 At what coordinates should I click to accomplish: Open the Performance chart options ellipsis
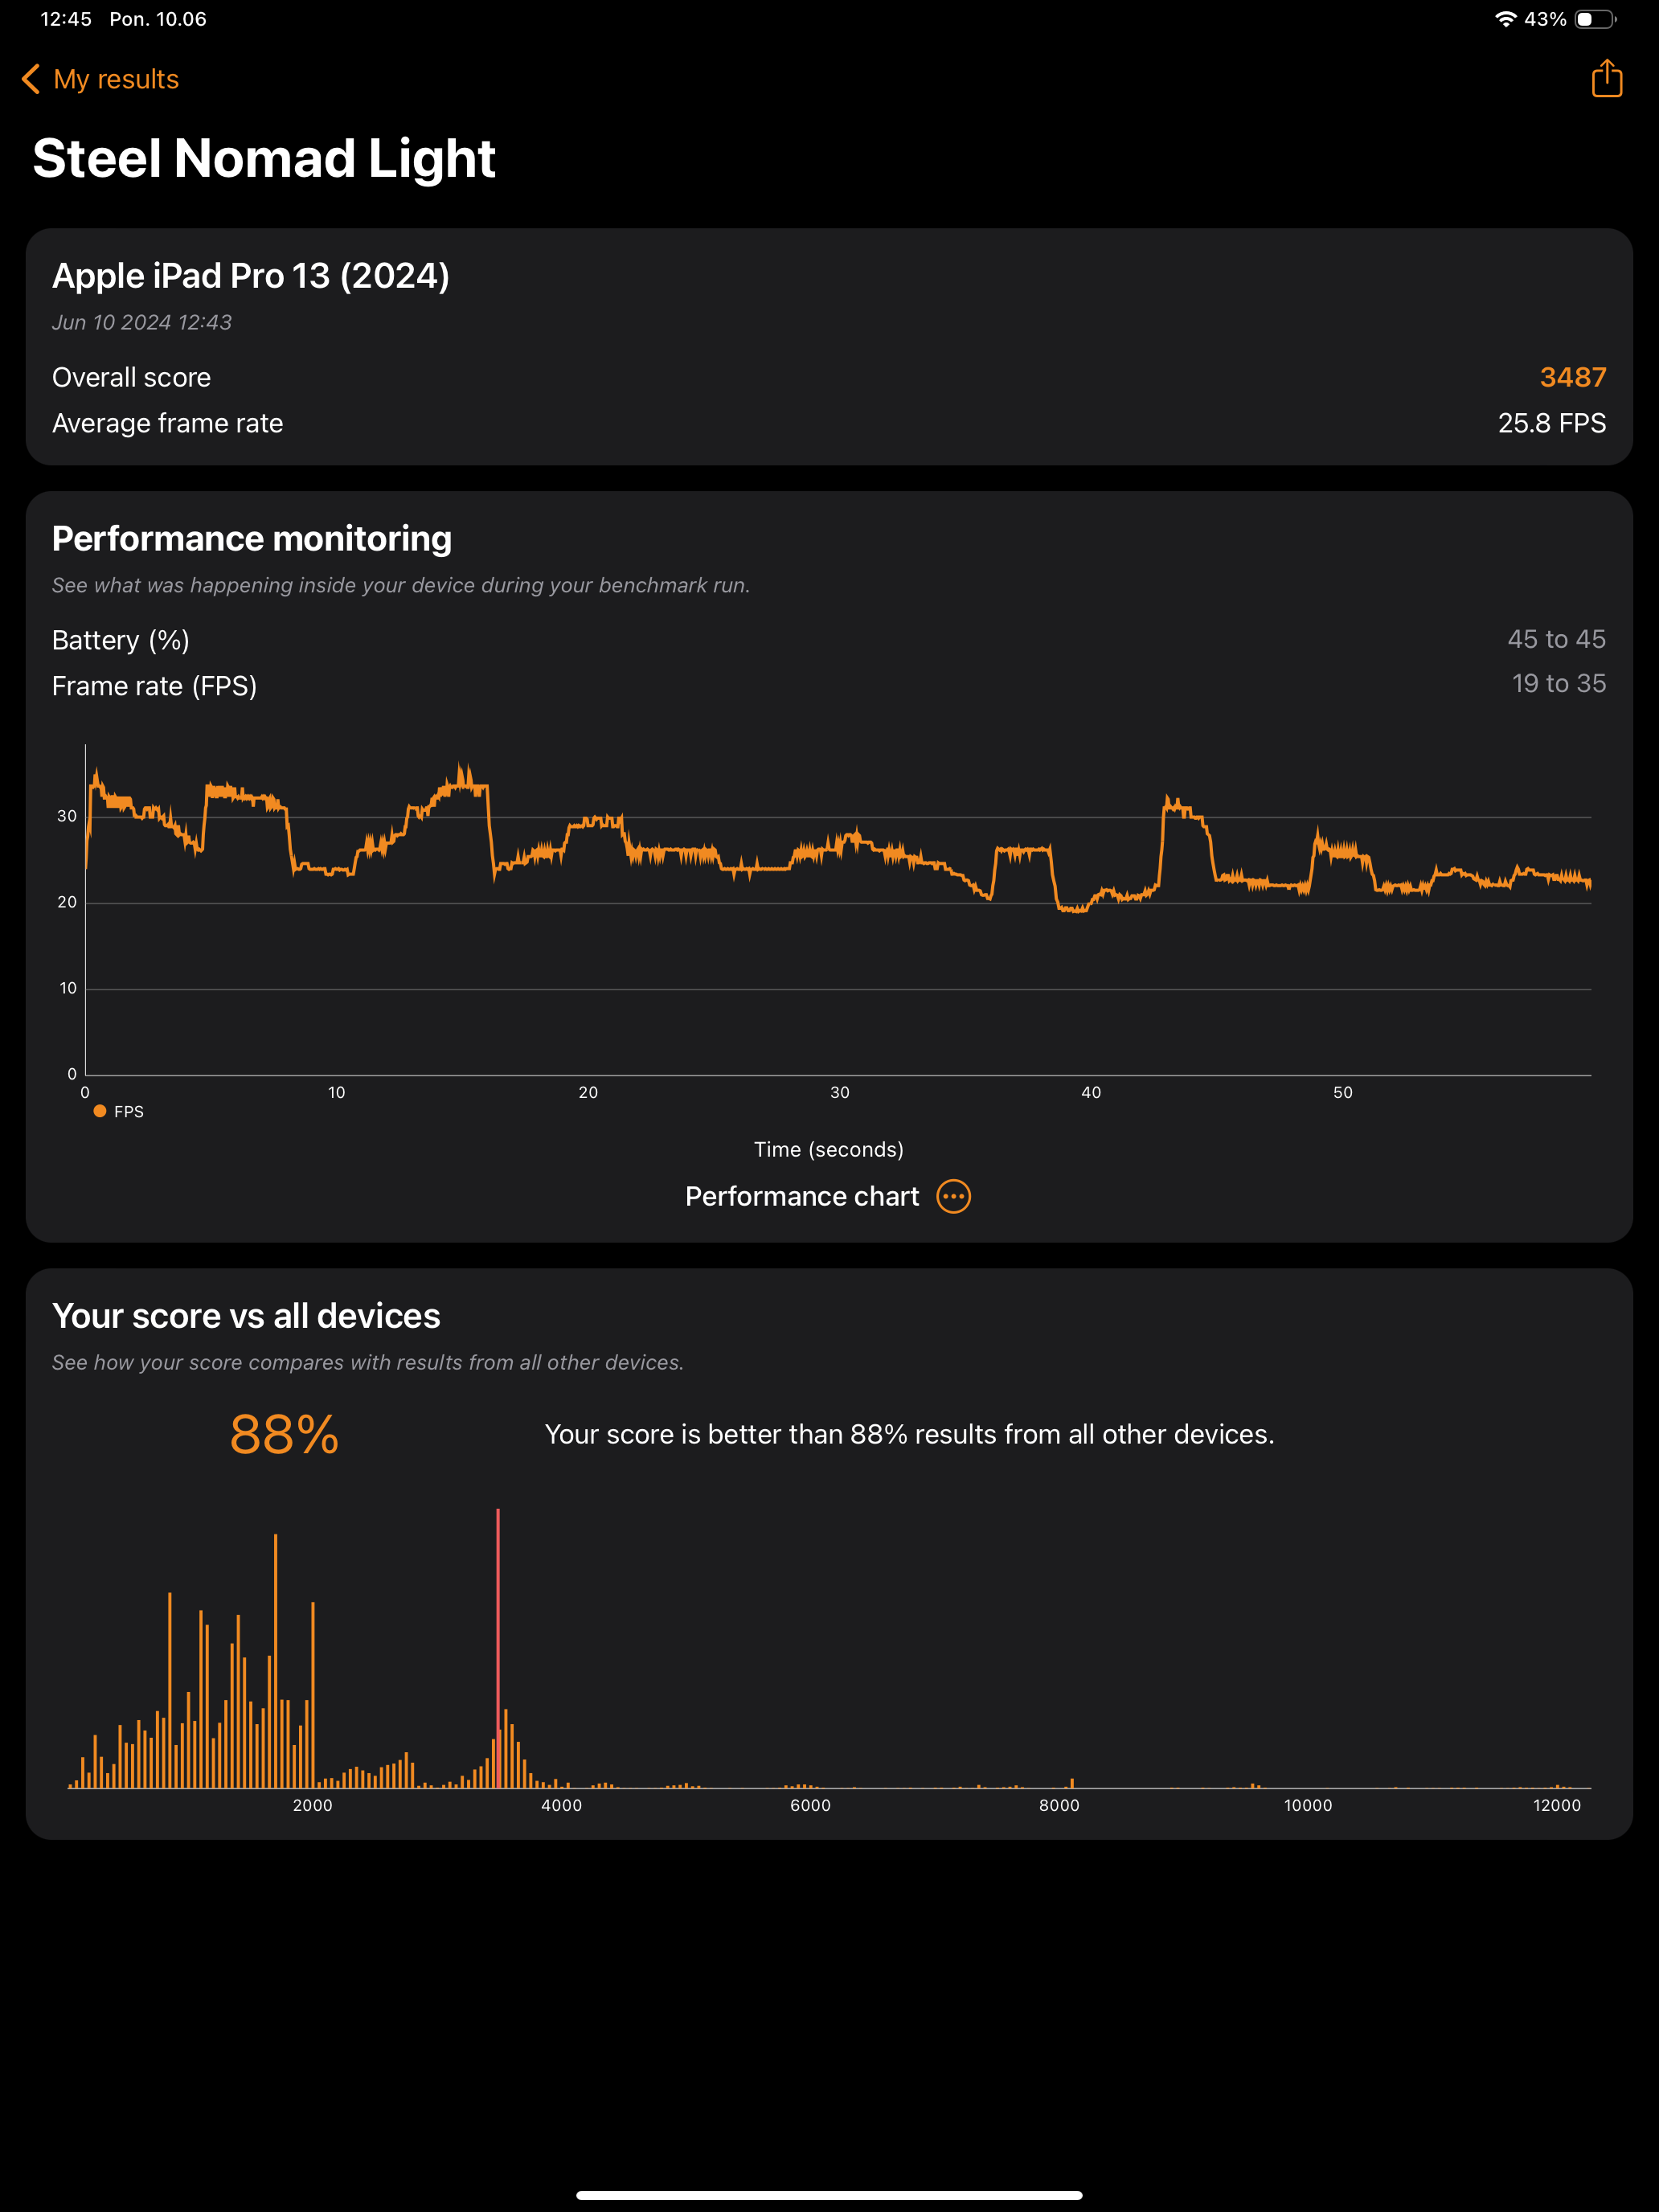(x=953, y=1196)
